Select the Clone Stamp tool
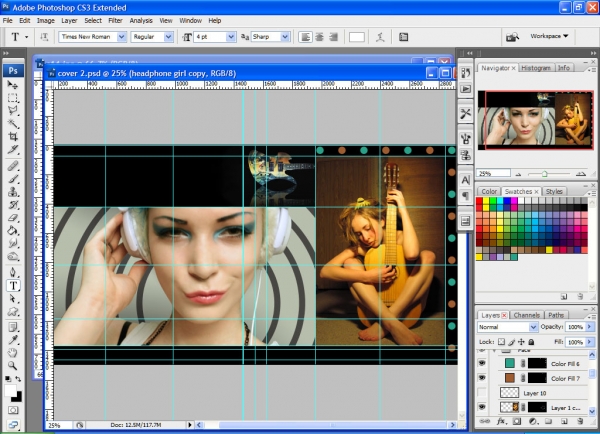Viewport: 600px width, 434px height. [x=13, y=192]
